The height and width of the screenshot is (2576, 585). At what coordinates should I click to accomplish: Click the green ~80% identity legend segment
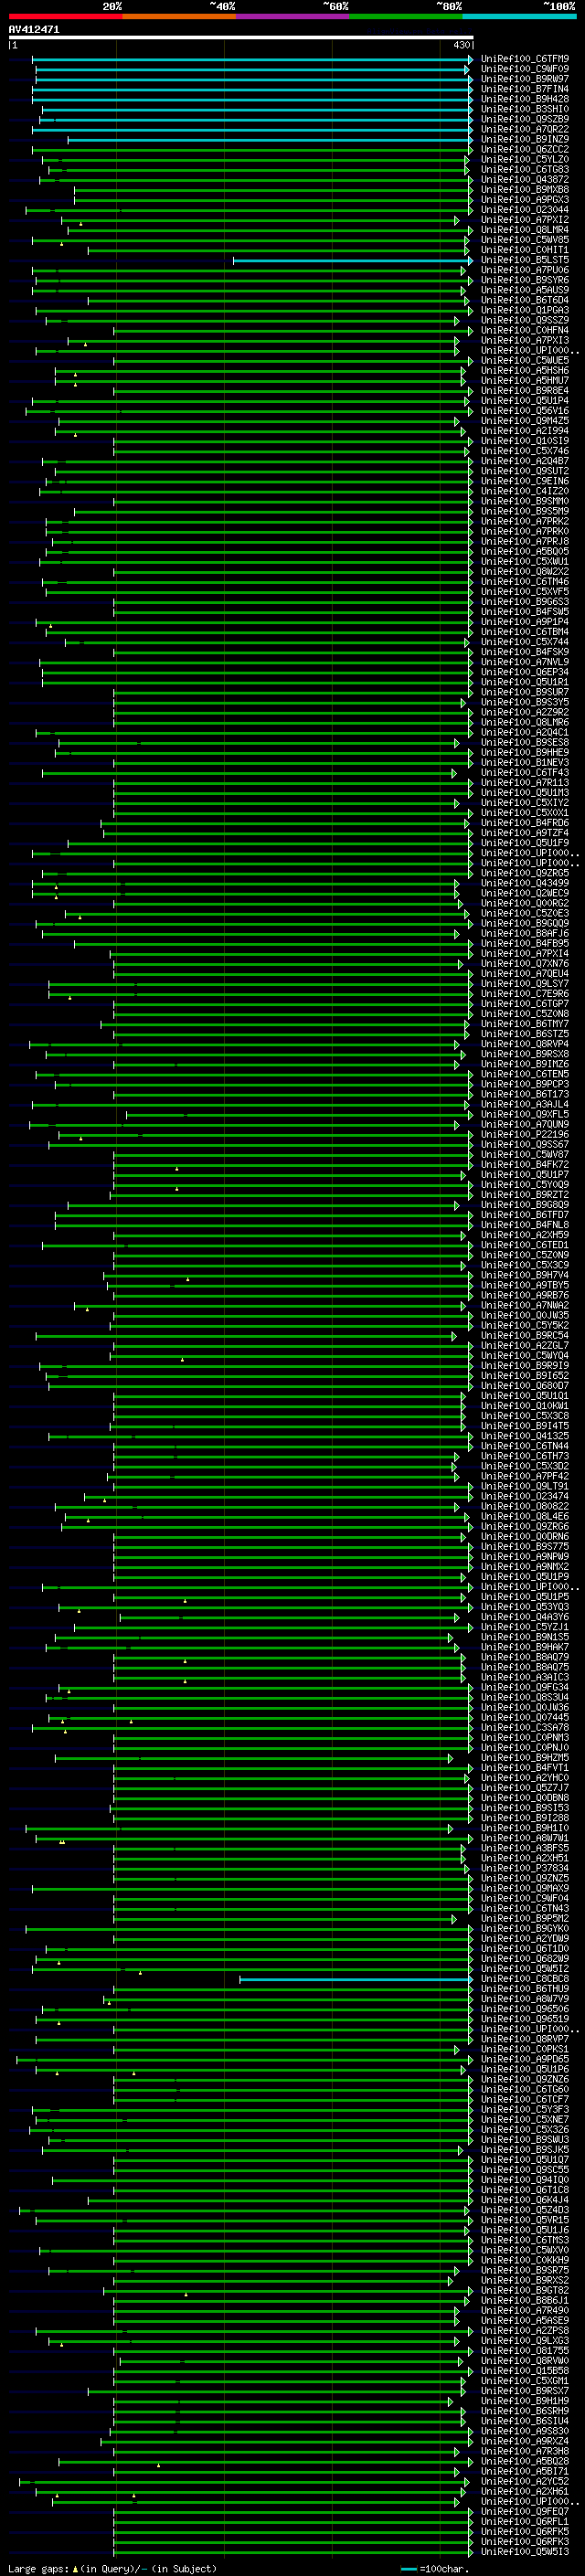(x=406, y=16)
